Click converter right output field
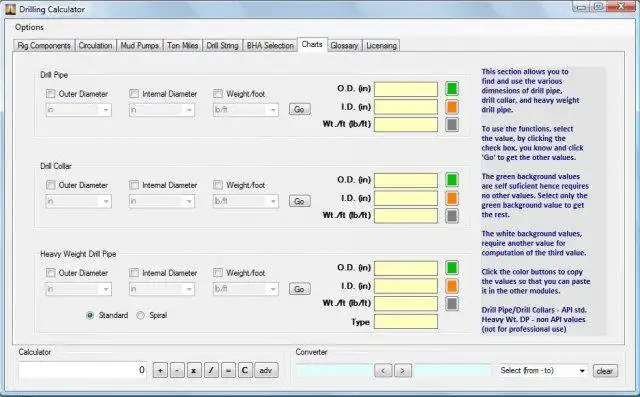The image size is (640, 397). click(452, 370)
